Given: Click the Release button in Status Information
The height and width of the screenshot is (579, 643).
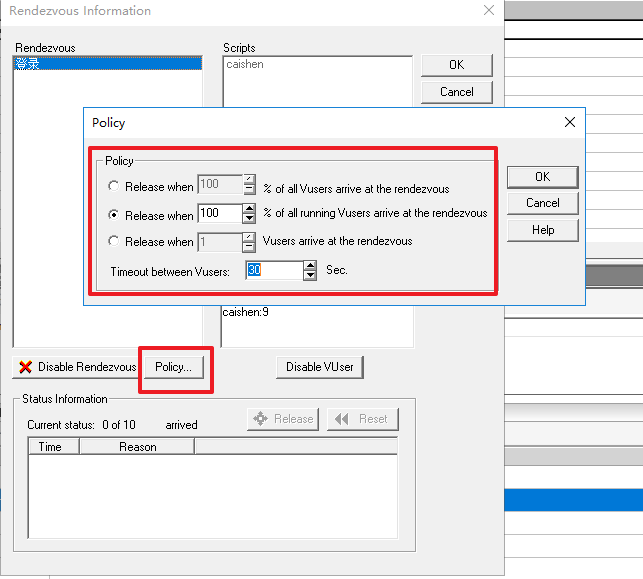Looking at the screenshot, I should (x=283, y=419).
